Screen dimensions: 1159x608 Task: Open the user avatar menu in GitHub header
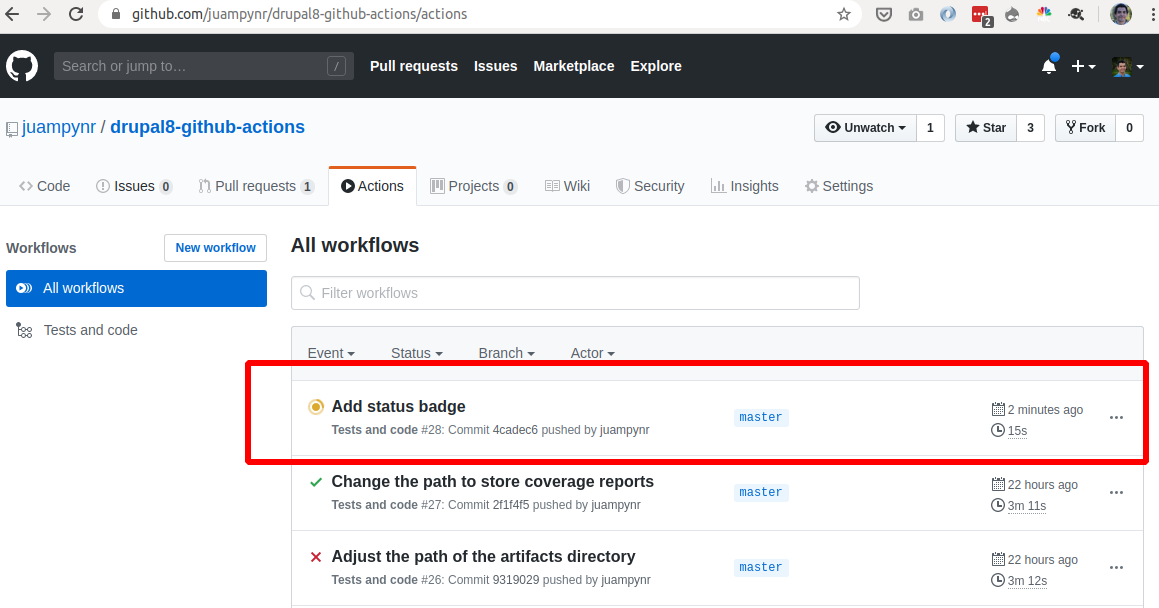click(1128, 66)
